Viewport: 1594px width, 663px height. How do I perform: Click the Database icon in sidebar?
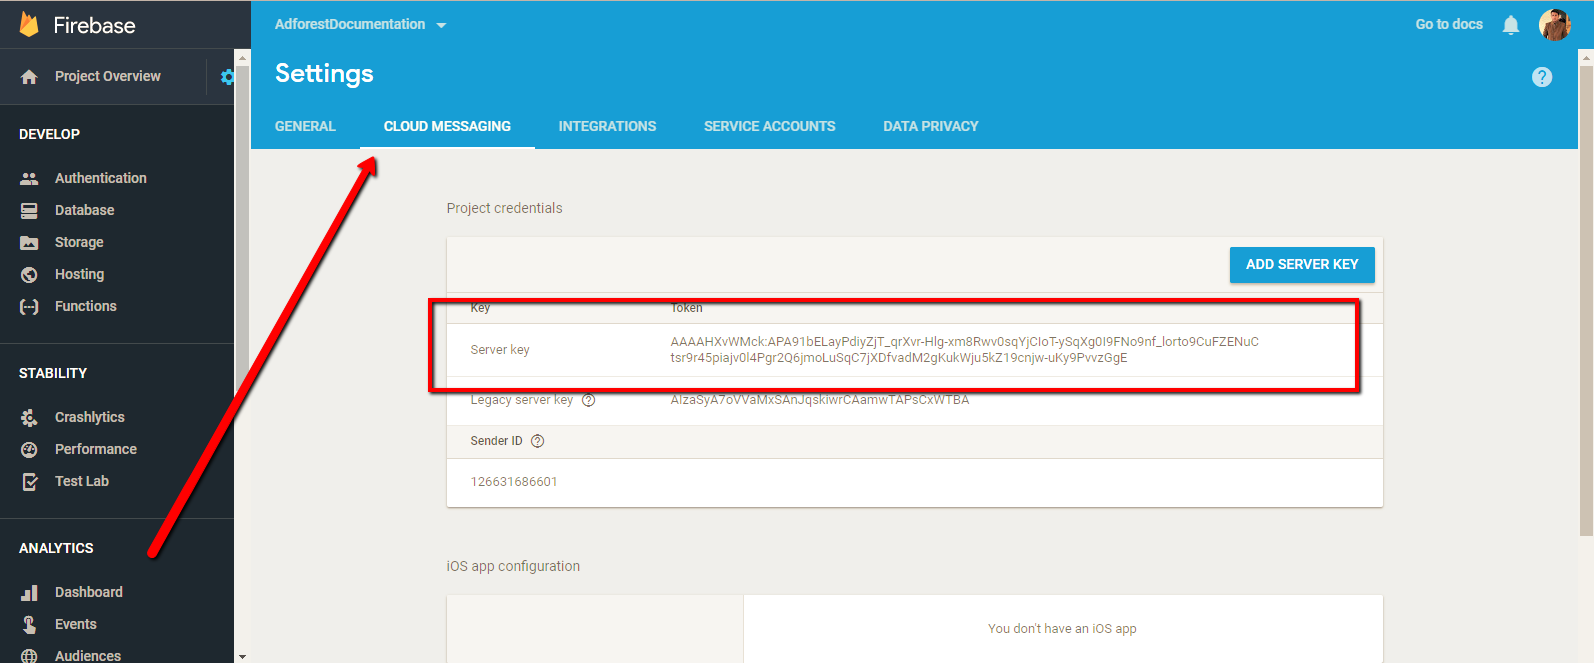[x=29, y=210]
